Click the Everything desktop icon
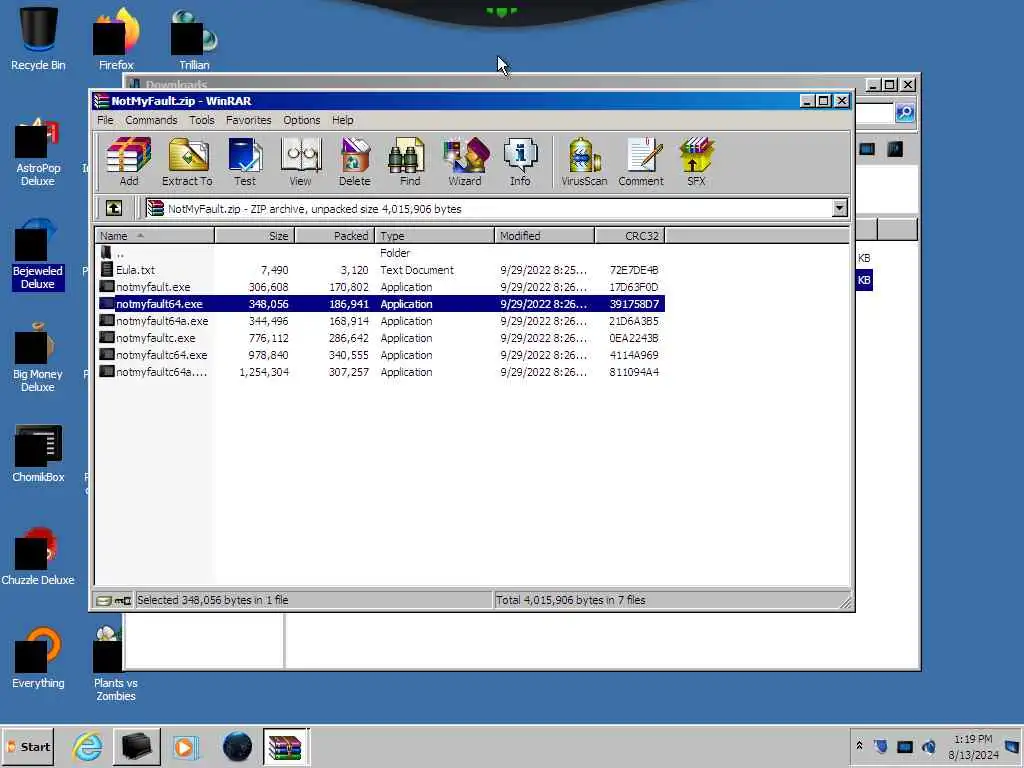 coord(38,658)
